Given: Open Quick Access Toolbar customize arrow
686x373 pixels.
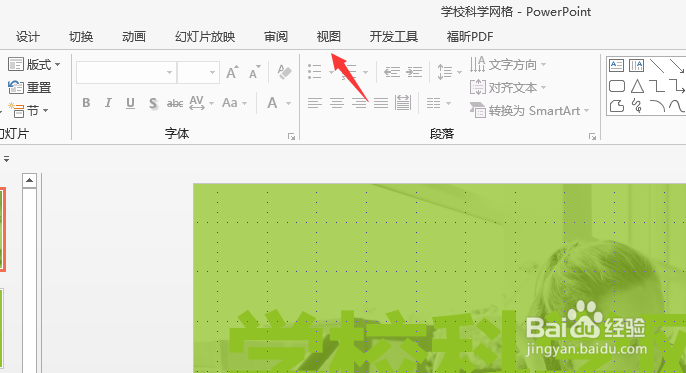Looking at the screenshot, I should pyautogui.click(x=6, y=160).
